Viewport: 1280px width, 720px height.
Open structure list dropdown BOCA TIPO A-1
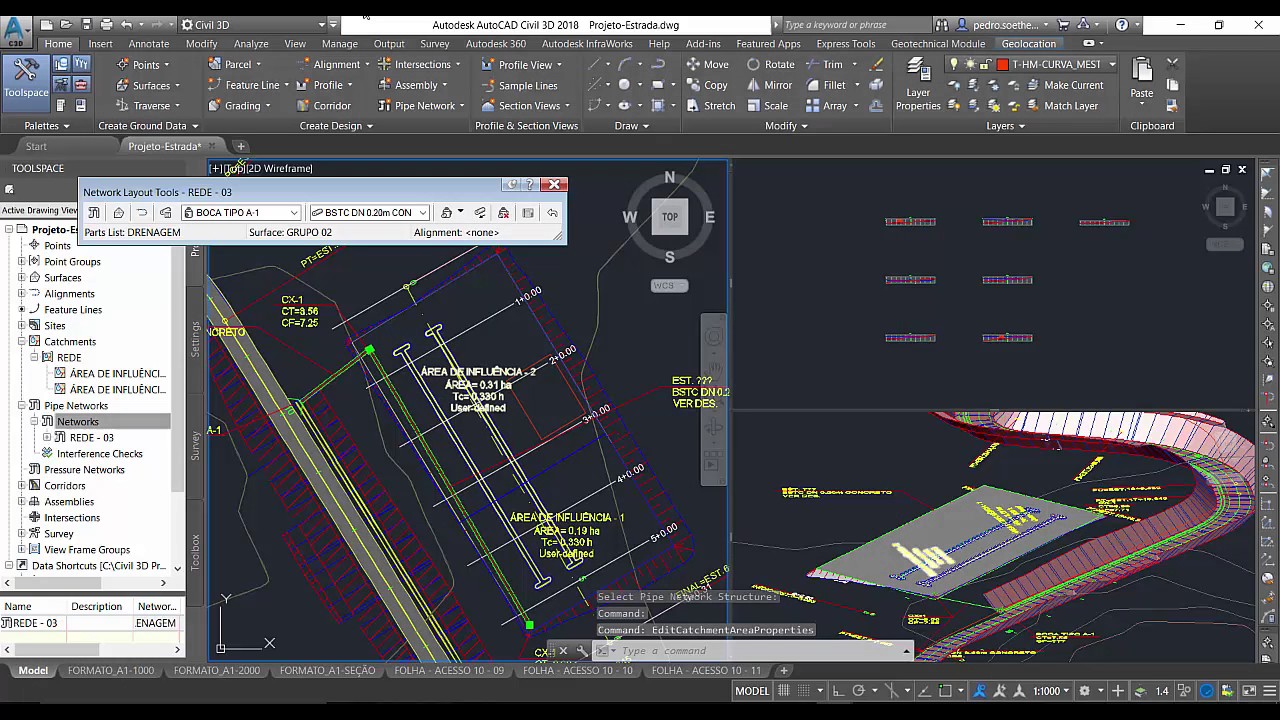(240, 213)
